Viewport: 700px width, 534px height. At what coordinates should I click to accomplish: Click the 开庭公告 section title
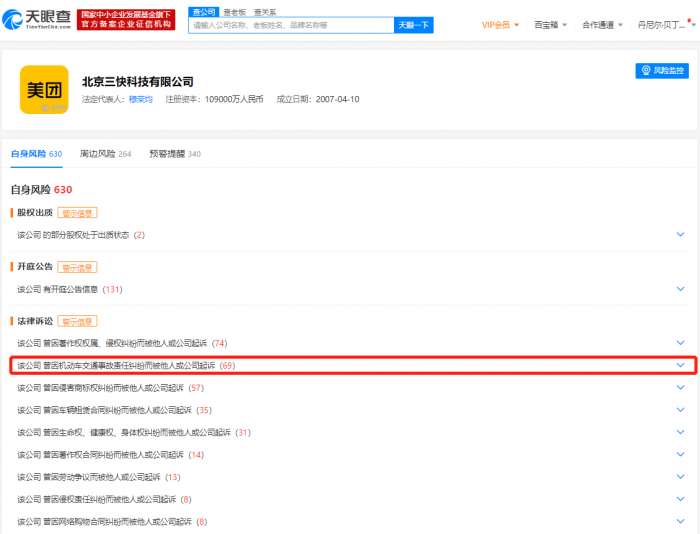pyautogui.click(x=35, y=267)
